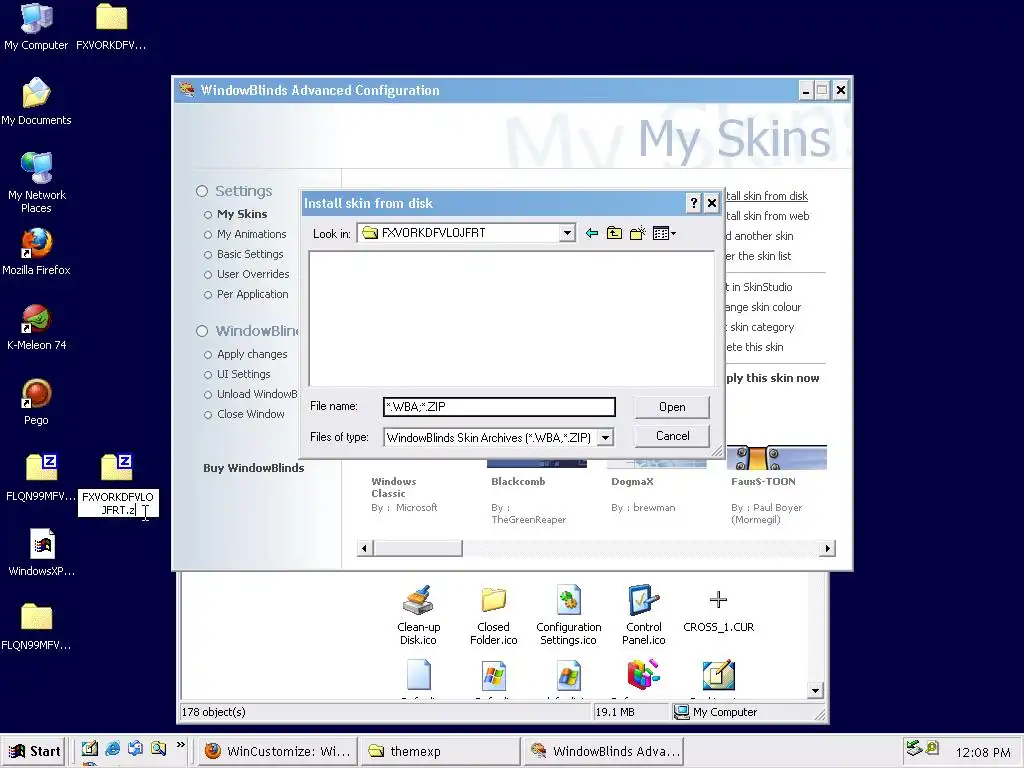Switch to themexp taskbar item
This screenshot has width=1024, height=768.
[x=440, y=751]
